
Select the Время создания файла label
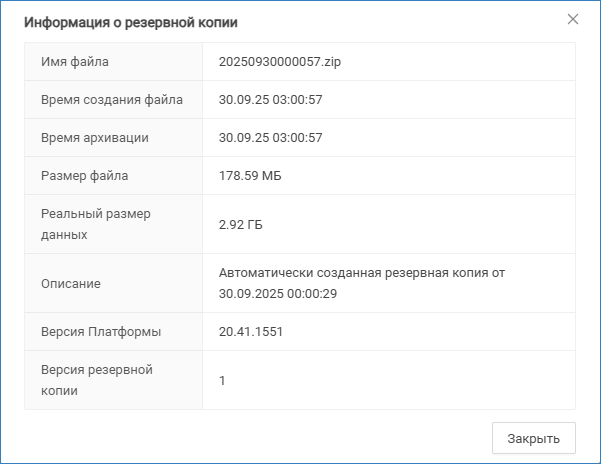coord(112,100)
